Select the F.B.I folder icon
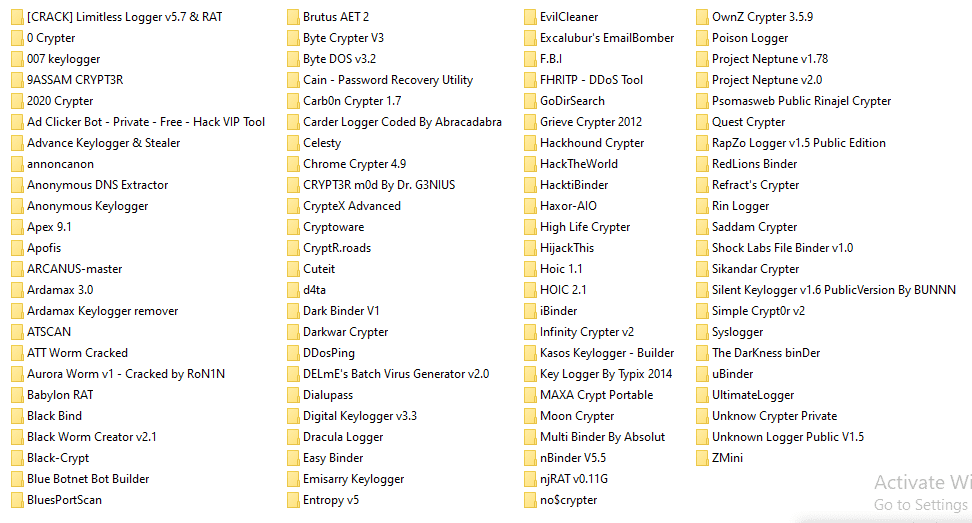Viewport: 972px width, 523px height. click(530, 59)
